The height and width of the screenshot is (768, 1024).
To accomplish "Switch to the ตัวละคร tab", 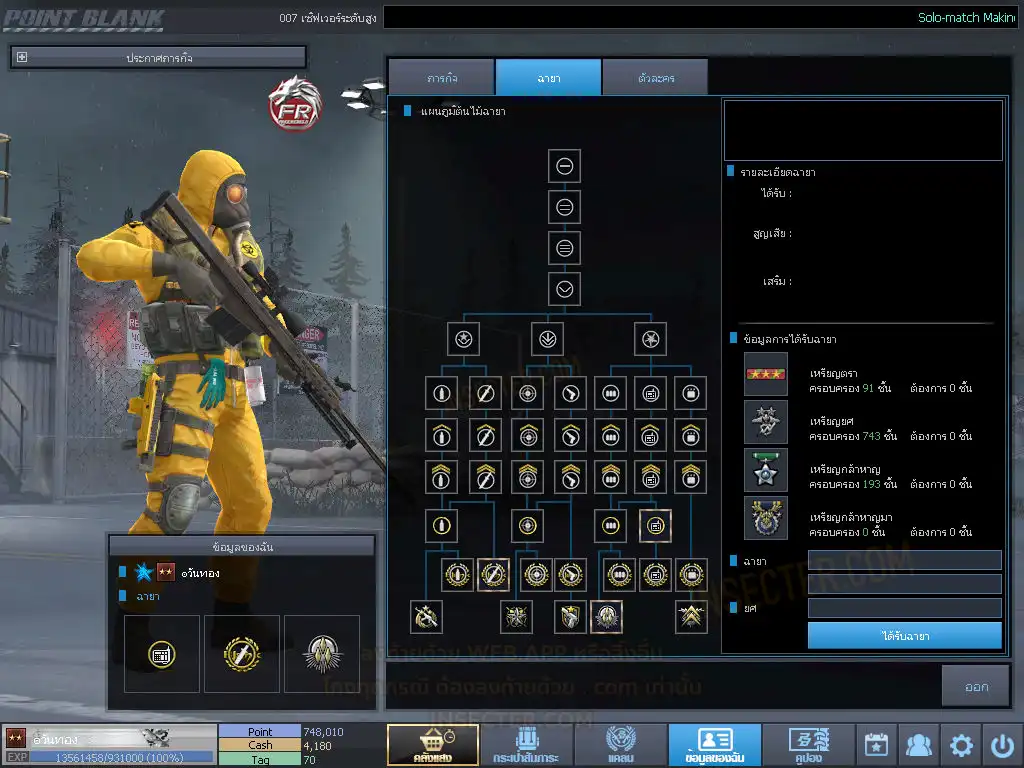I will point(655,77).
